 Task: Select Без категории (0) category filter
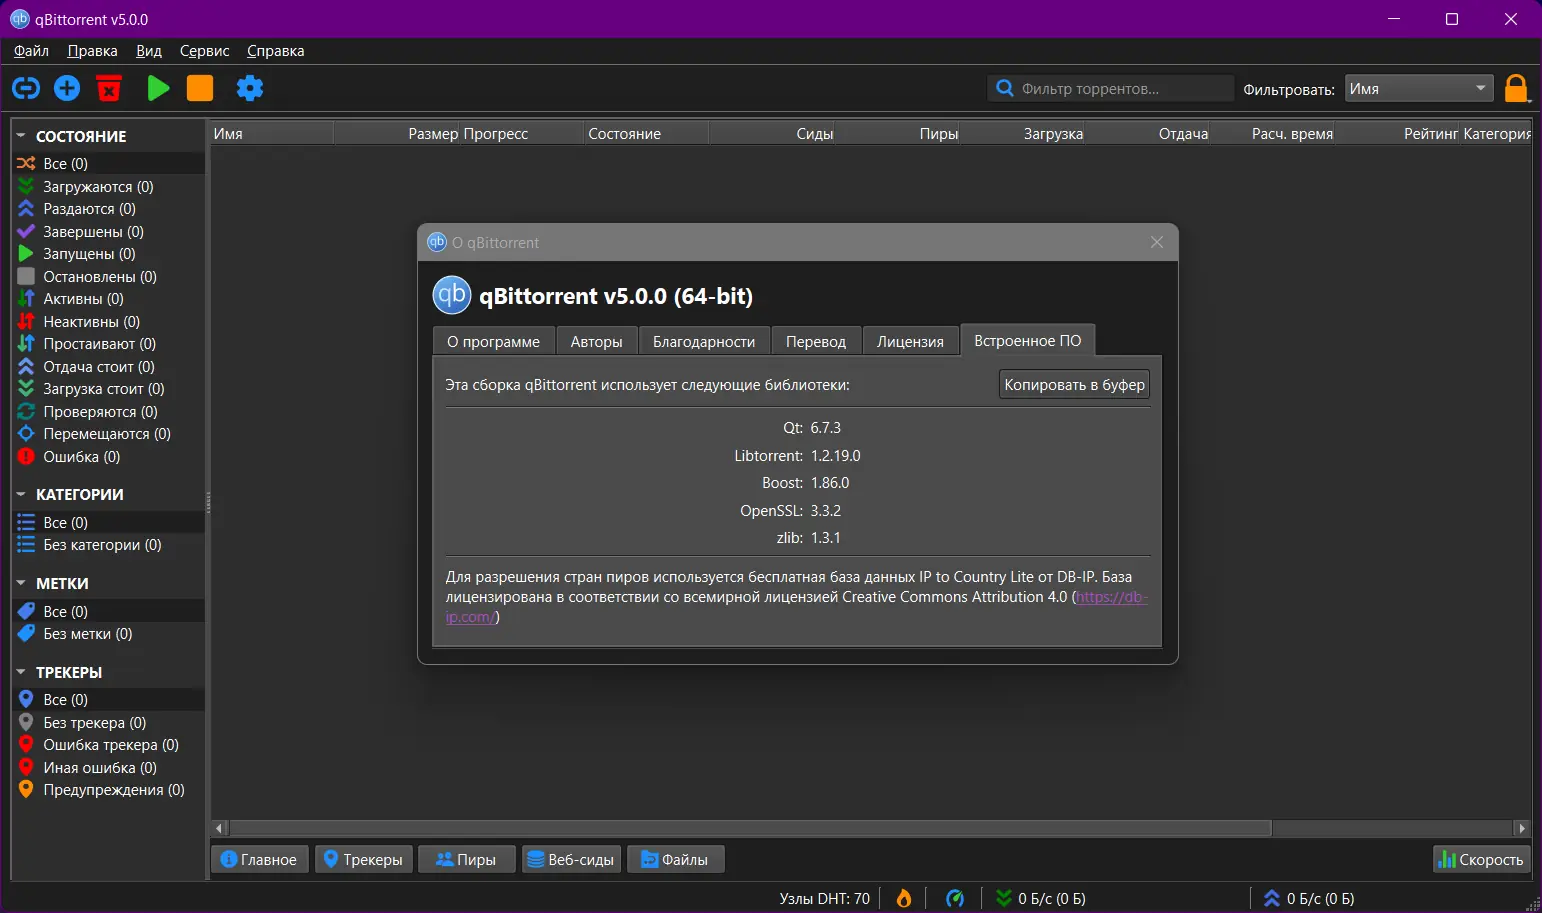(108, 544)
